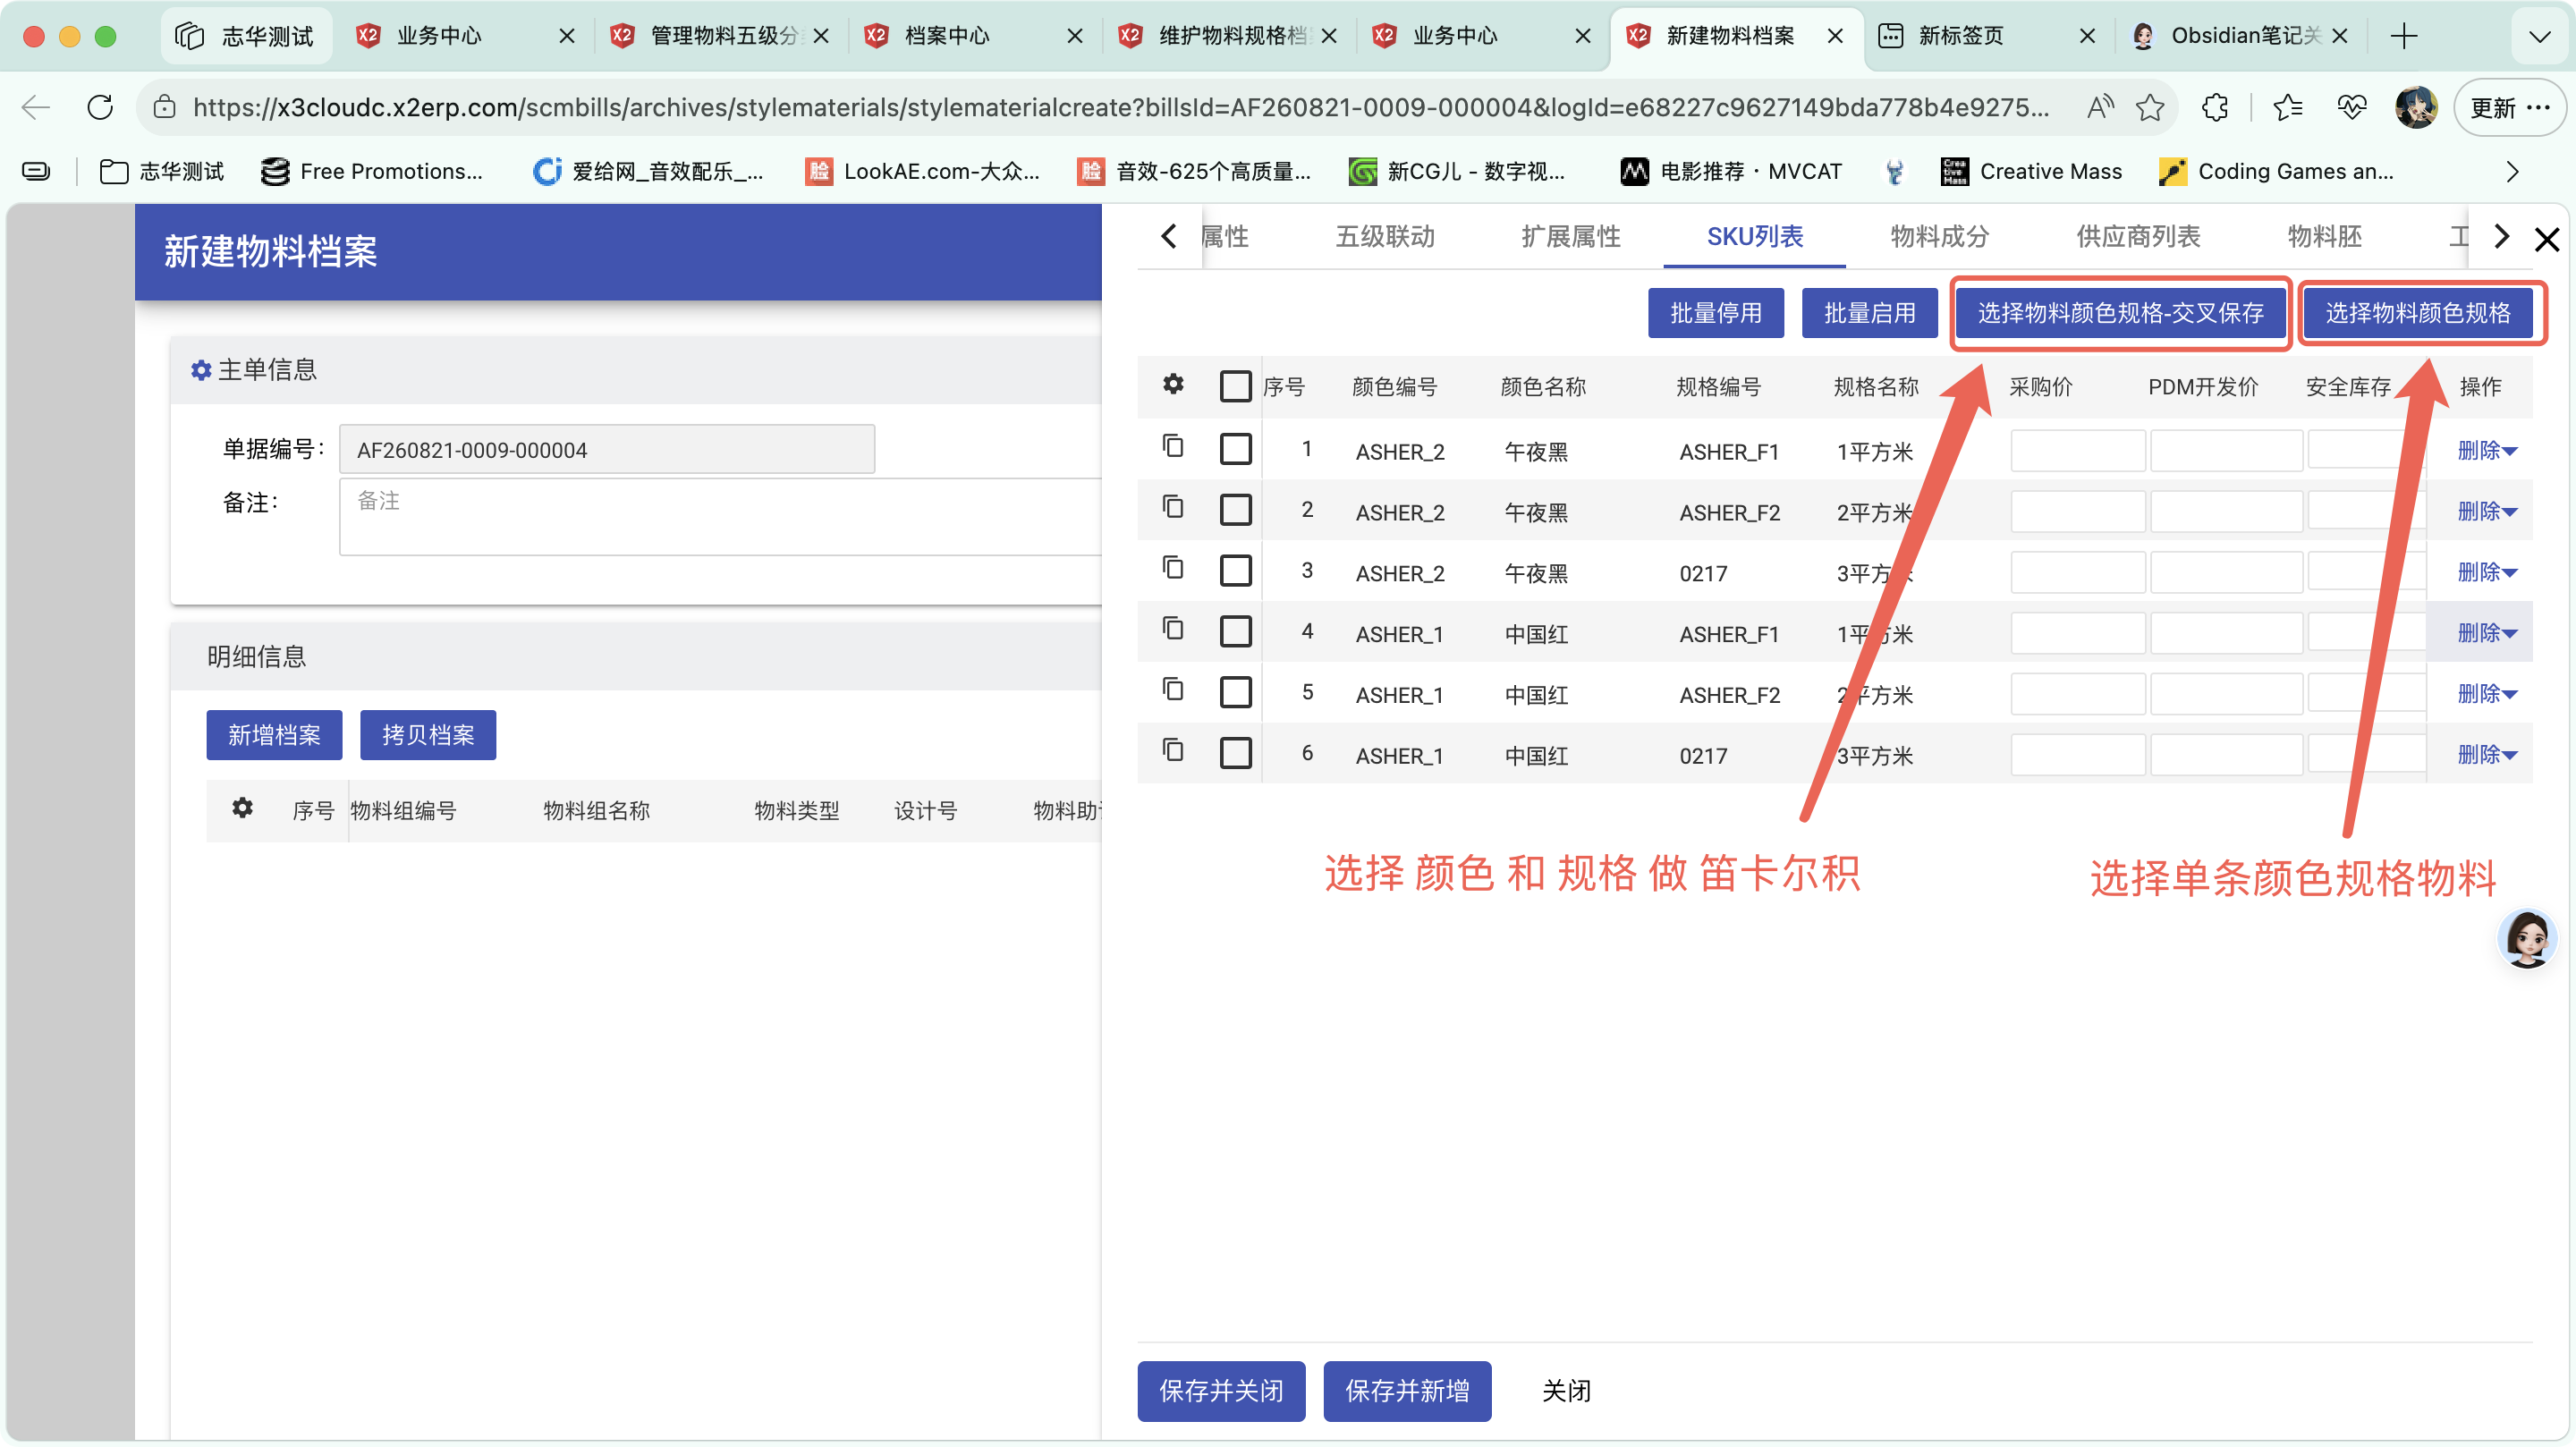The image size is (2576, 1447).
Task: Click the 新增档案 button
Action: point(274,735)
